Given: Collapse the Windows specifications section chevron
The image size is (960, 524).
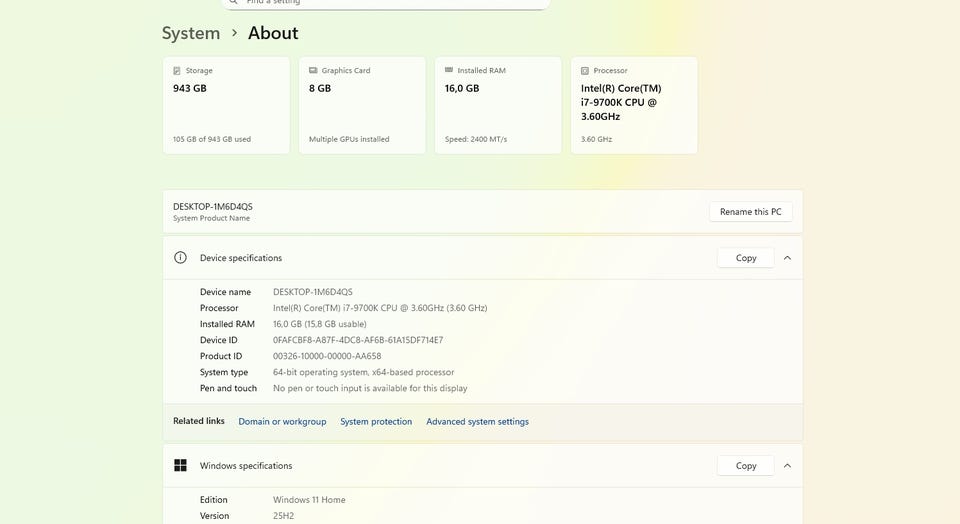Looking at the screenshot, I should pyautogui.click(x=787, y=466).
